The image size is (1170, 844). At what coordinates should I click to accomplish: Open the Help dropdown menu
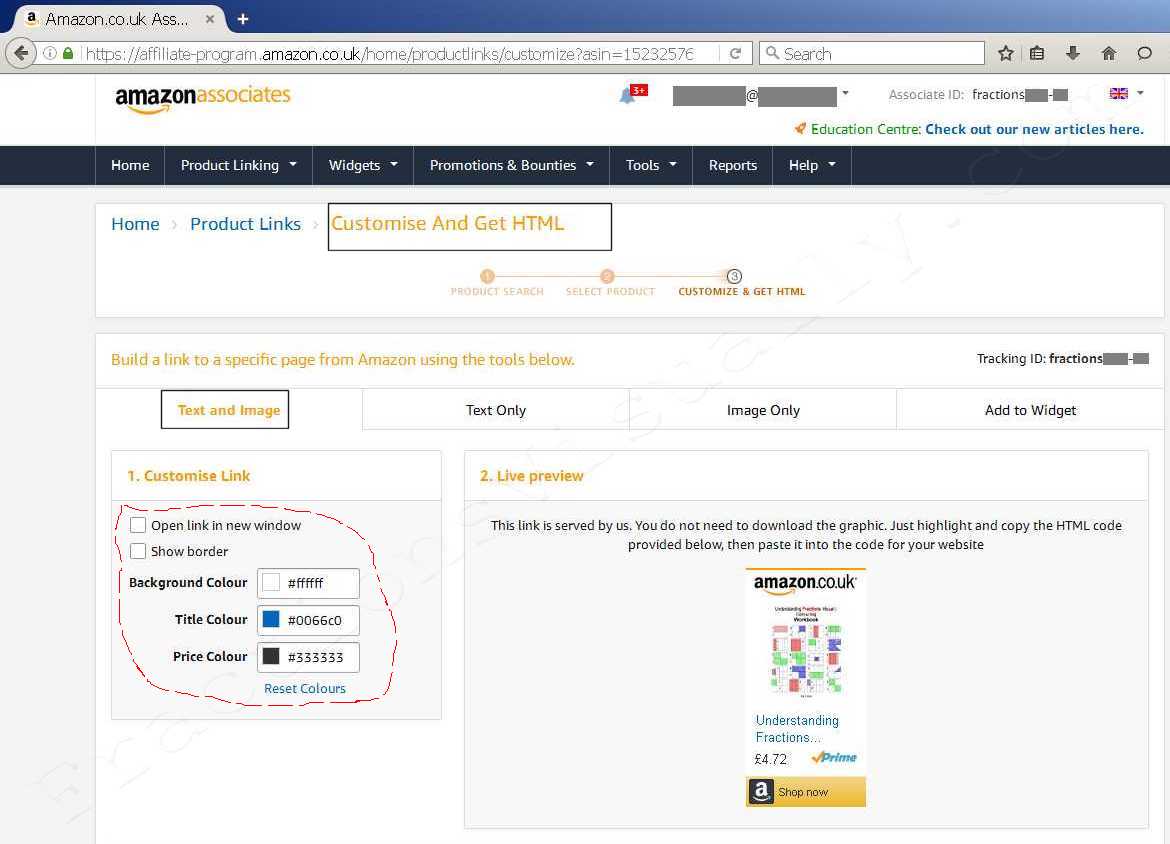click(812, 165)
